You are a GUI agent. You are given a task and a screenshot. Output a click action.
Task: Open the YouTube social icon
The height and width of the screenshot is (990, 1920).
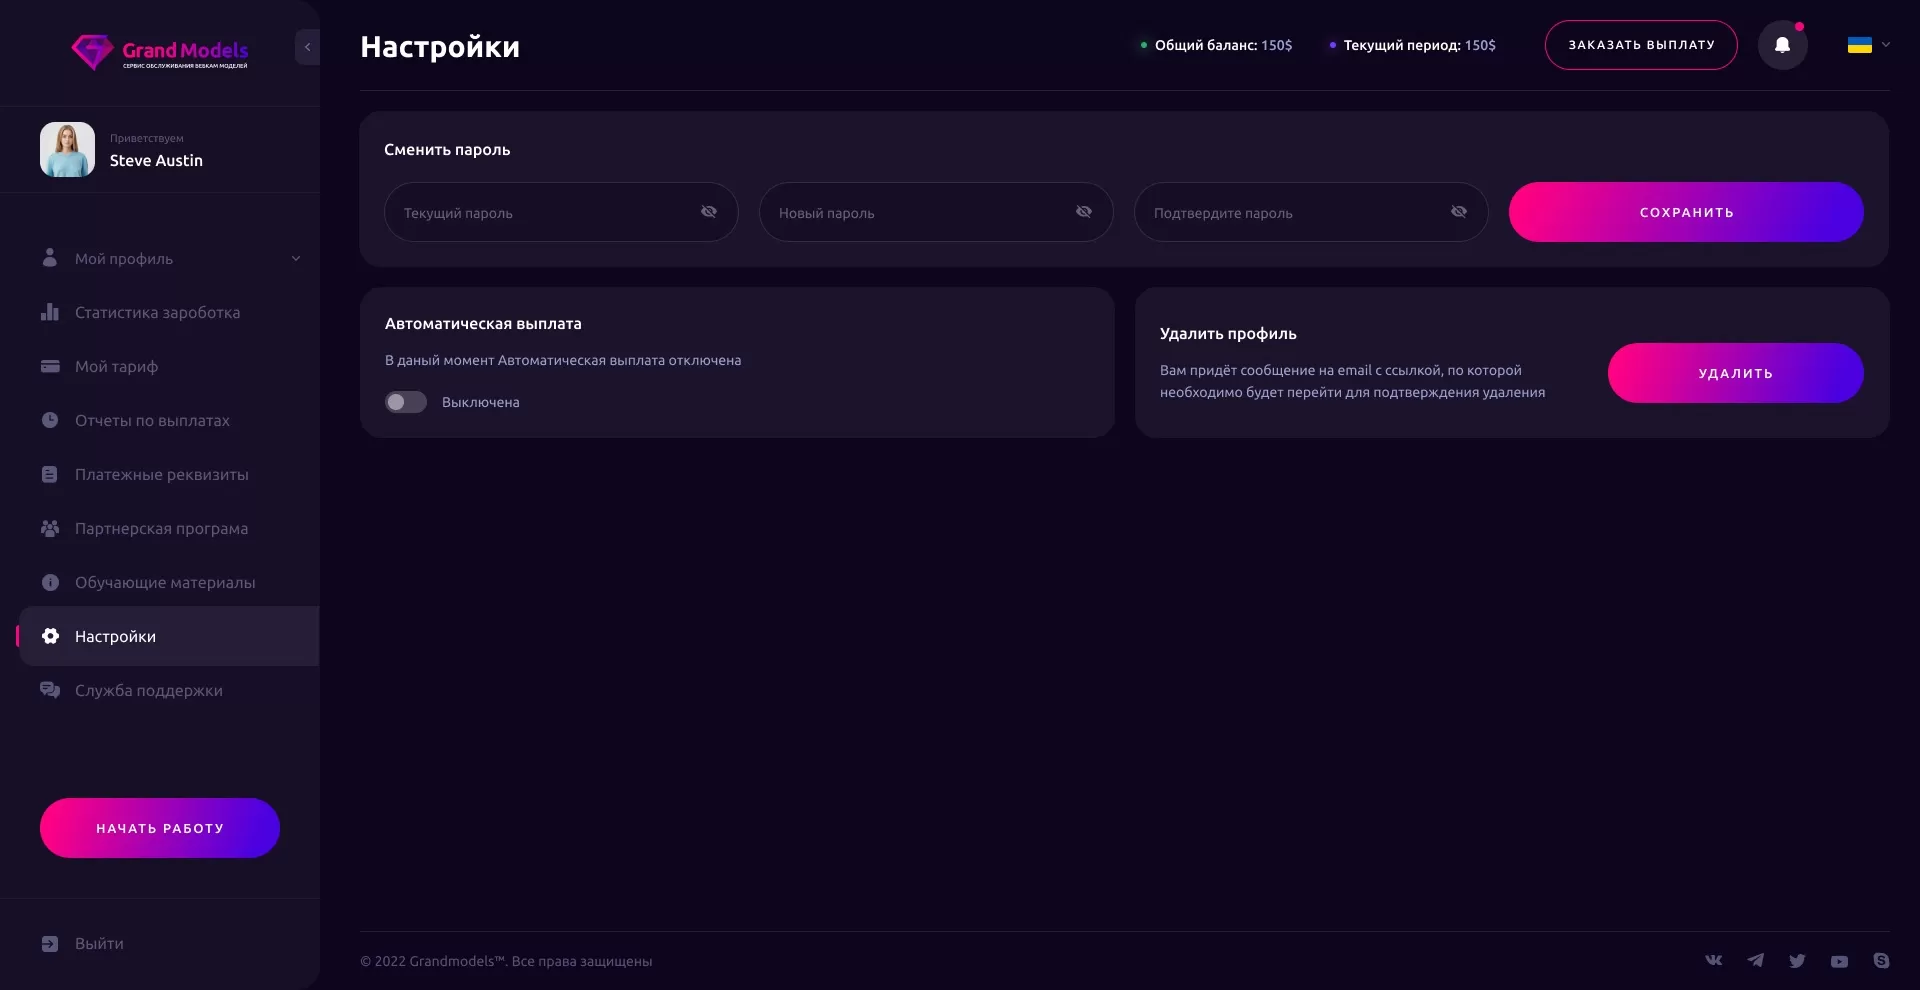[1839, 961]
